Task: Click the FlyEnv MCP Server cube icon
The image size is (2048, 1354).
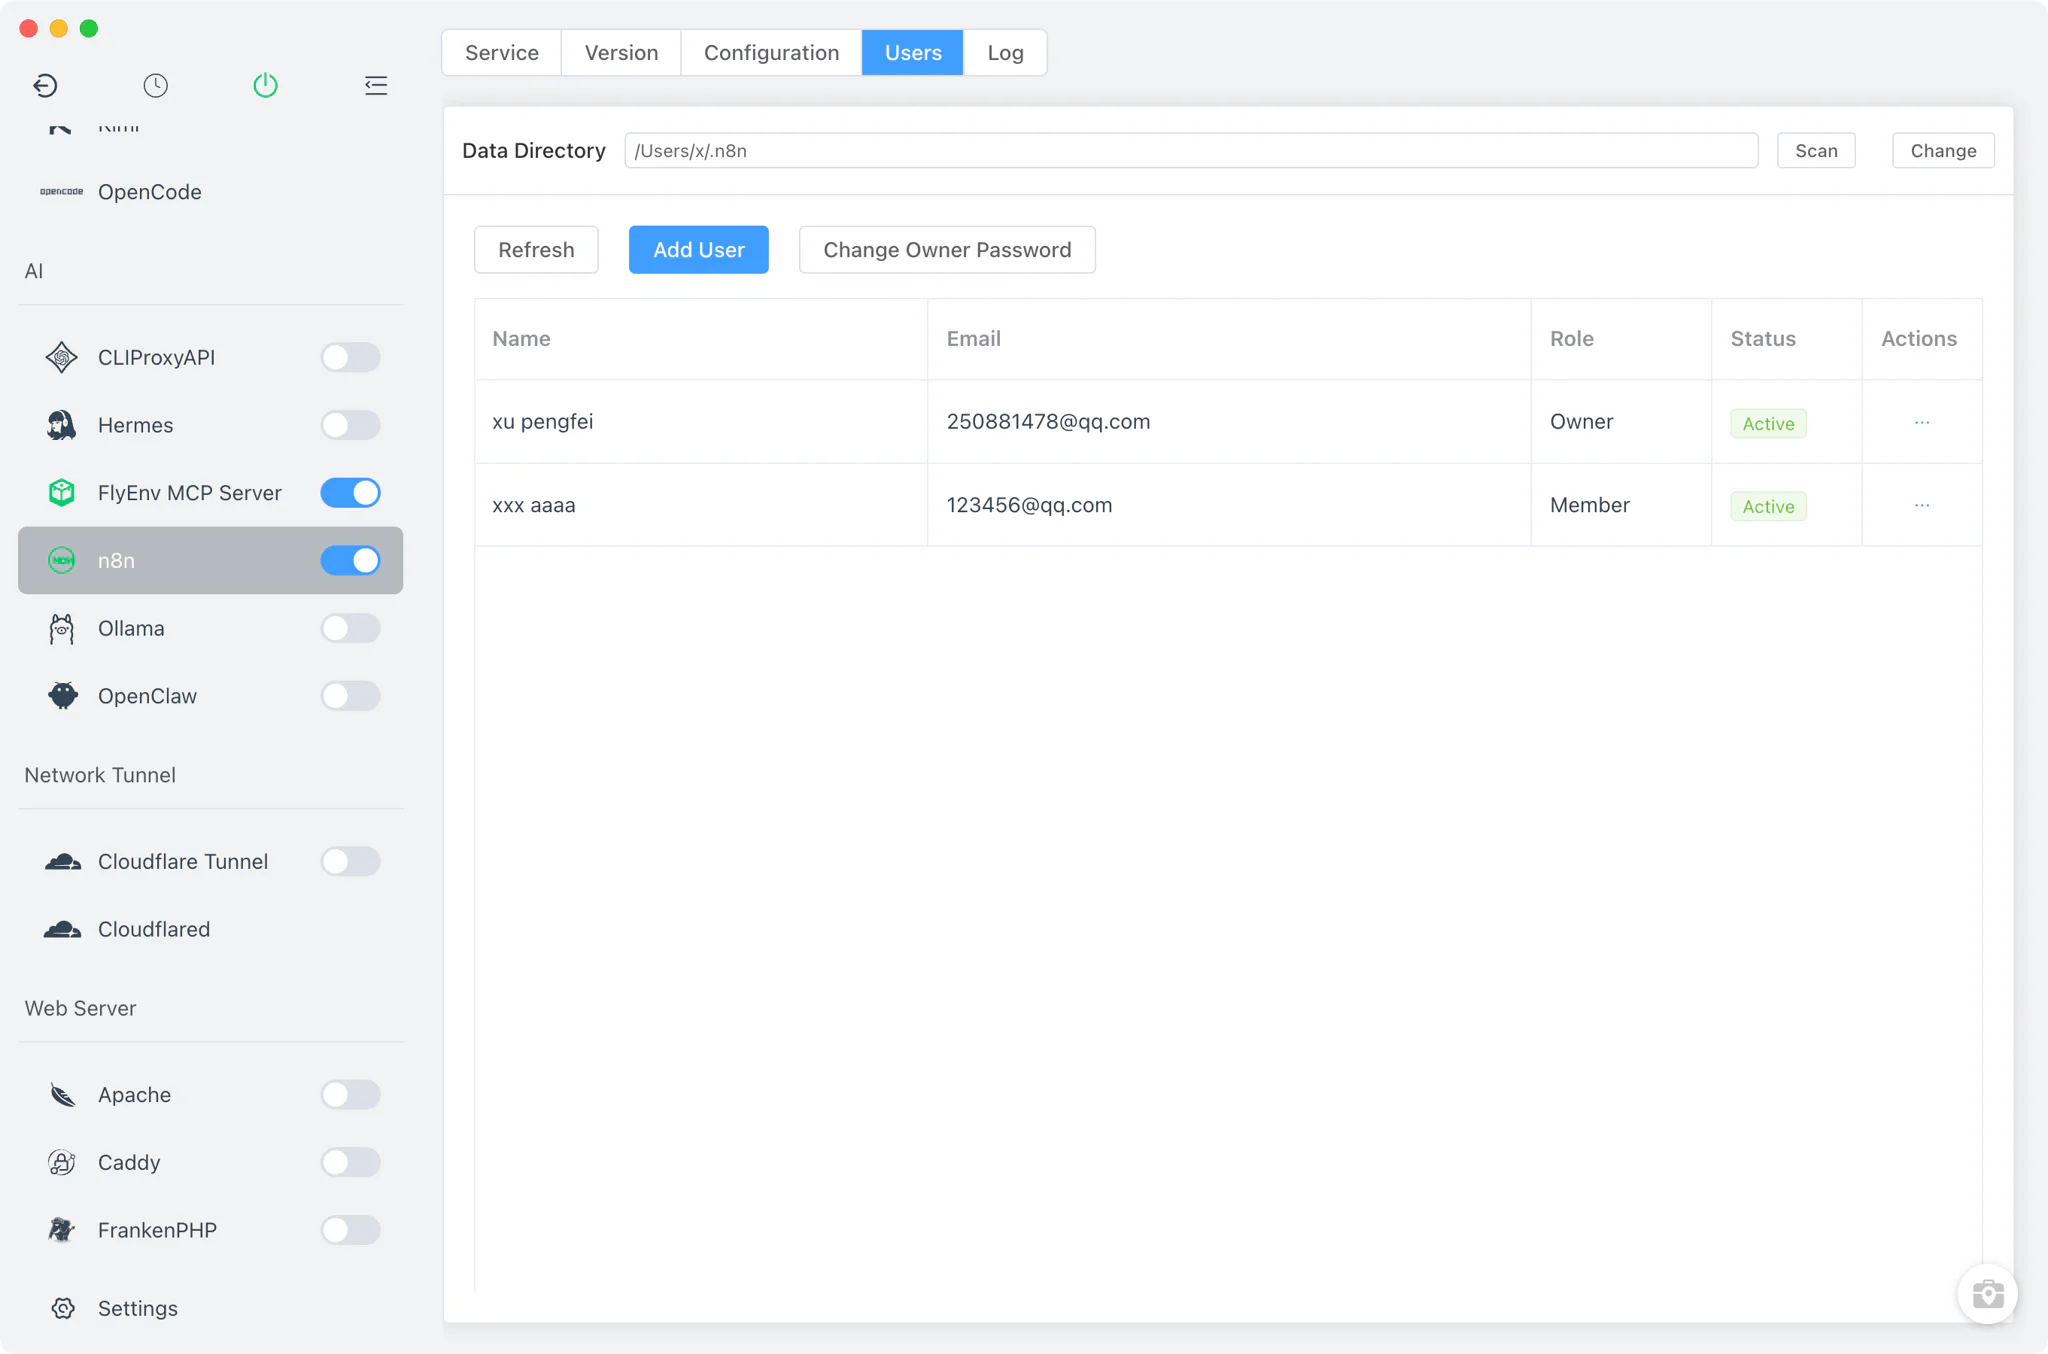Action: 61,493
